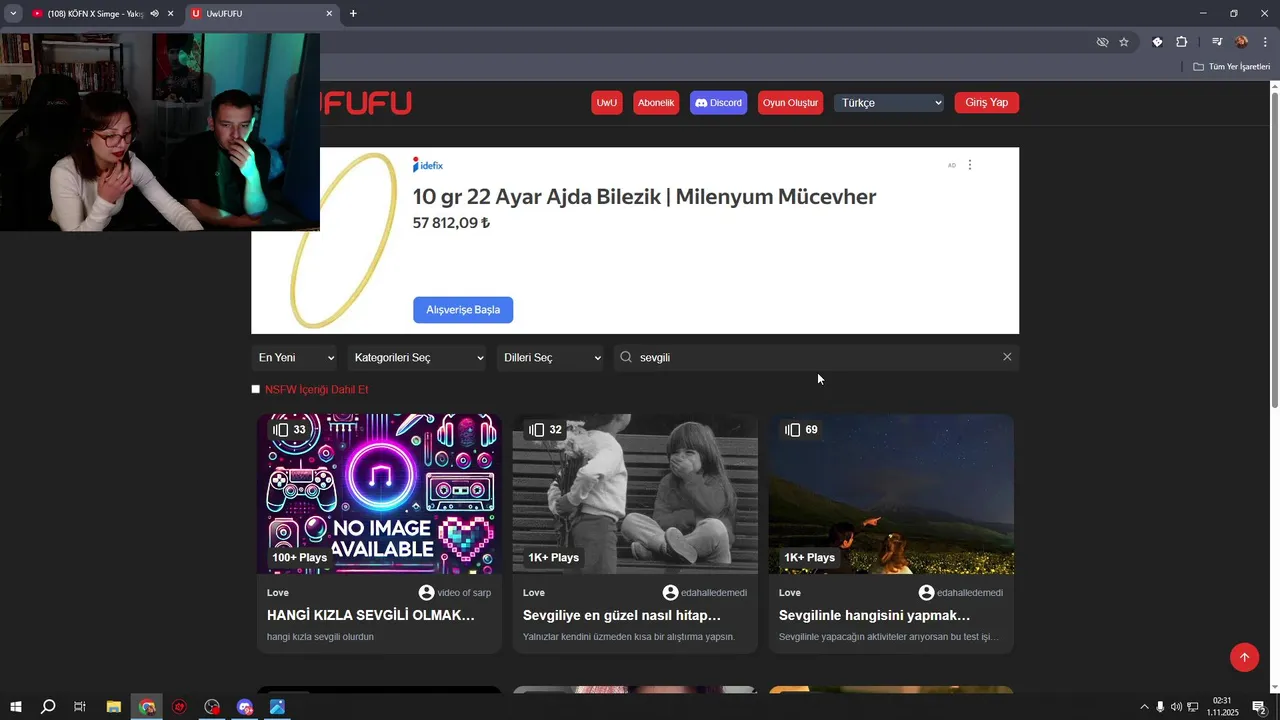This screenshot has width=1280, height=720.
Task: Open a new tab with plus button
Action: pos(353,14)
